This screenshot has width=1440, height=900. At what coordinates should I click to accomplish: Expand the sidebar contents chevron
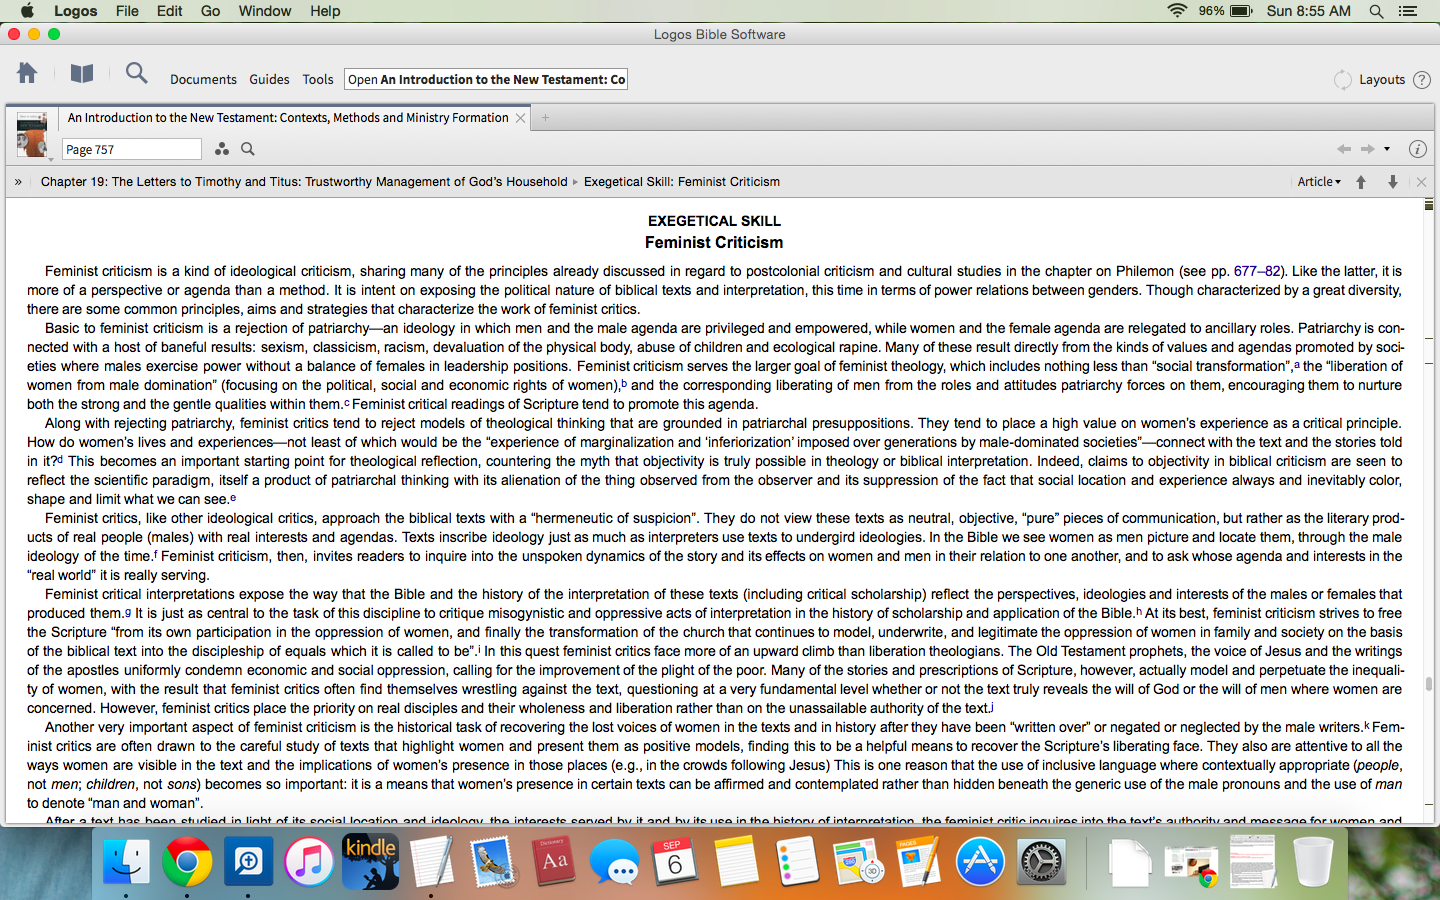(x=18, y=182)
